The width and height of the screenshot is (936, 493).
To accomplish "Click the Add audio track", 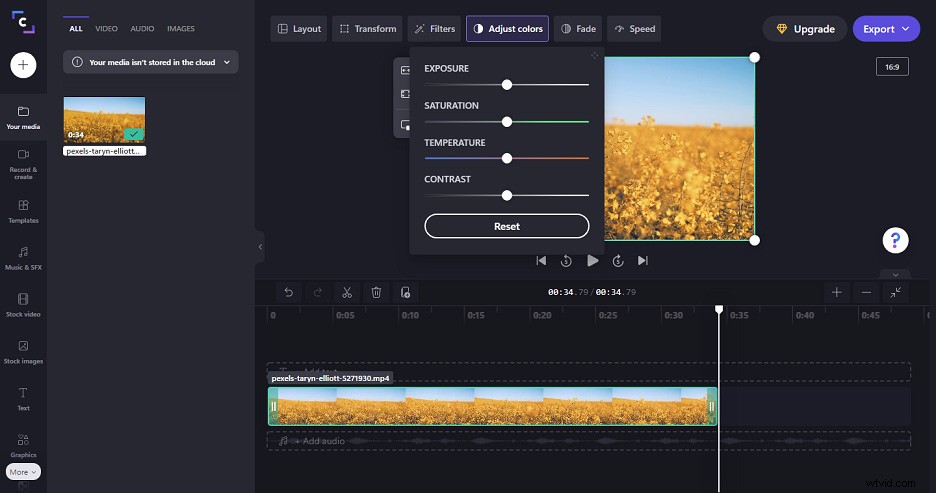I will coord(588,441).
